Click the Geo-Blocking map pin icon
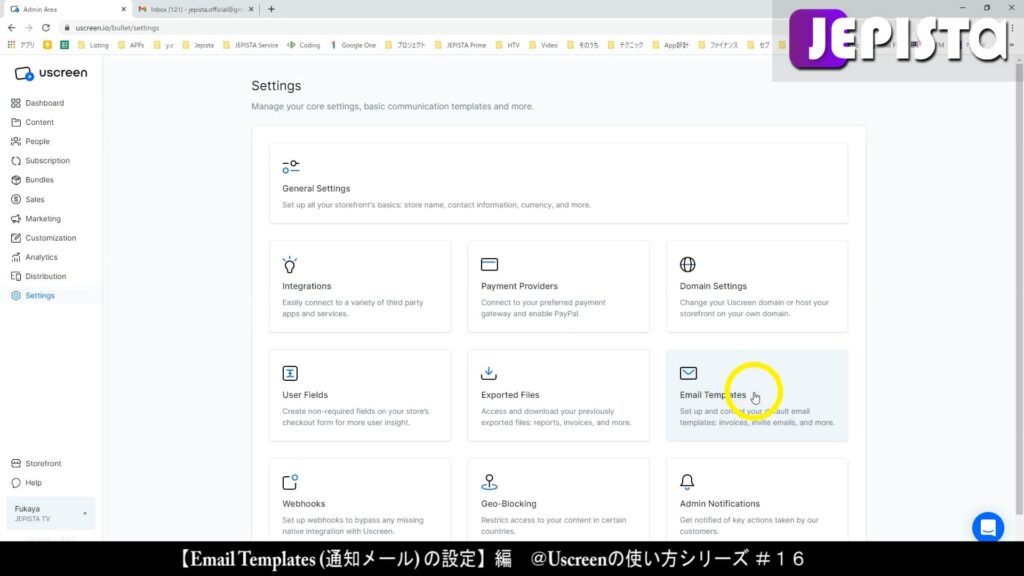The height and width of the screenshot is (576, 1024). click(x=489, y=482)
